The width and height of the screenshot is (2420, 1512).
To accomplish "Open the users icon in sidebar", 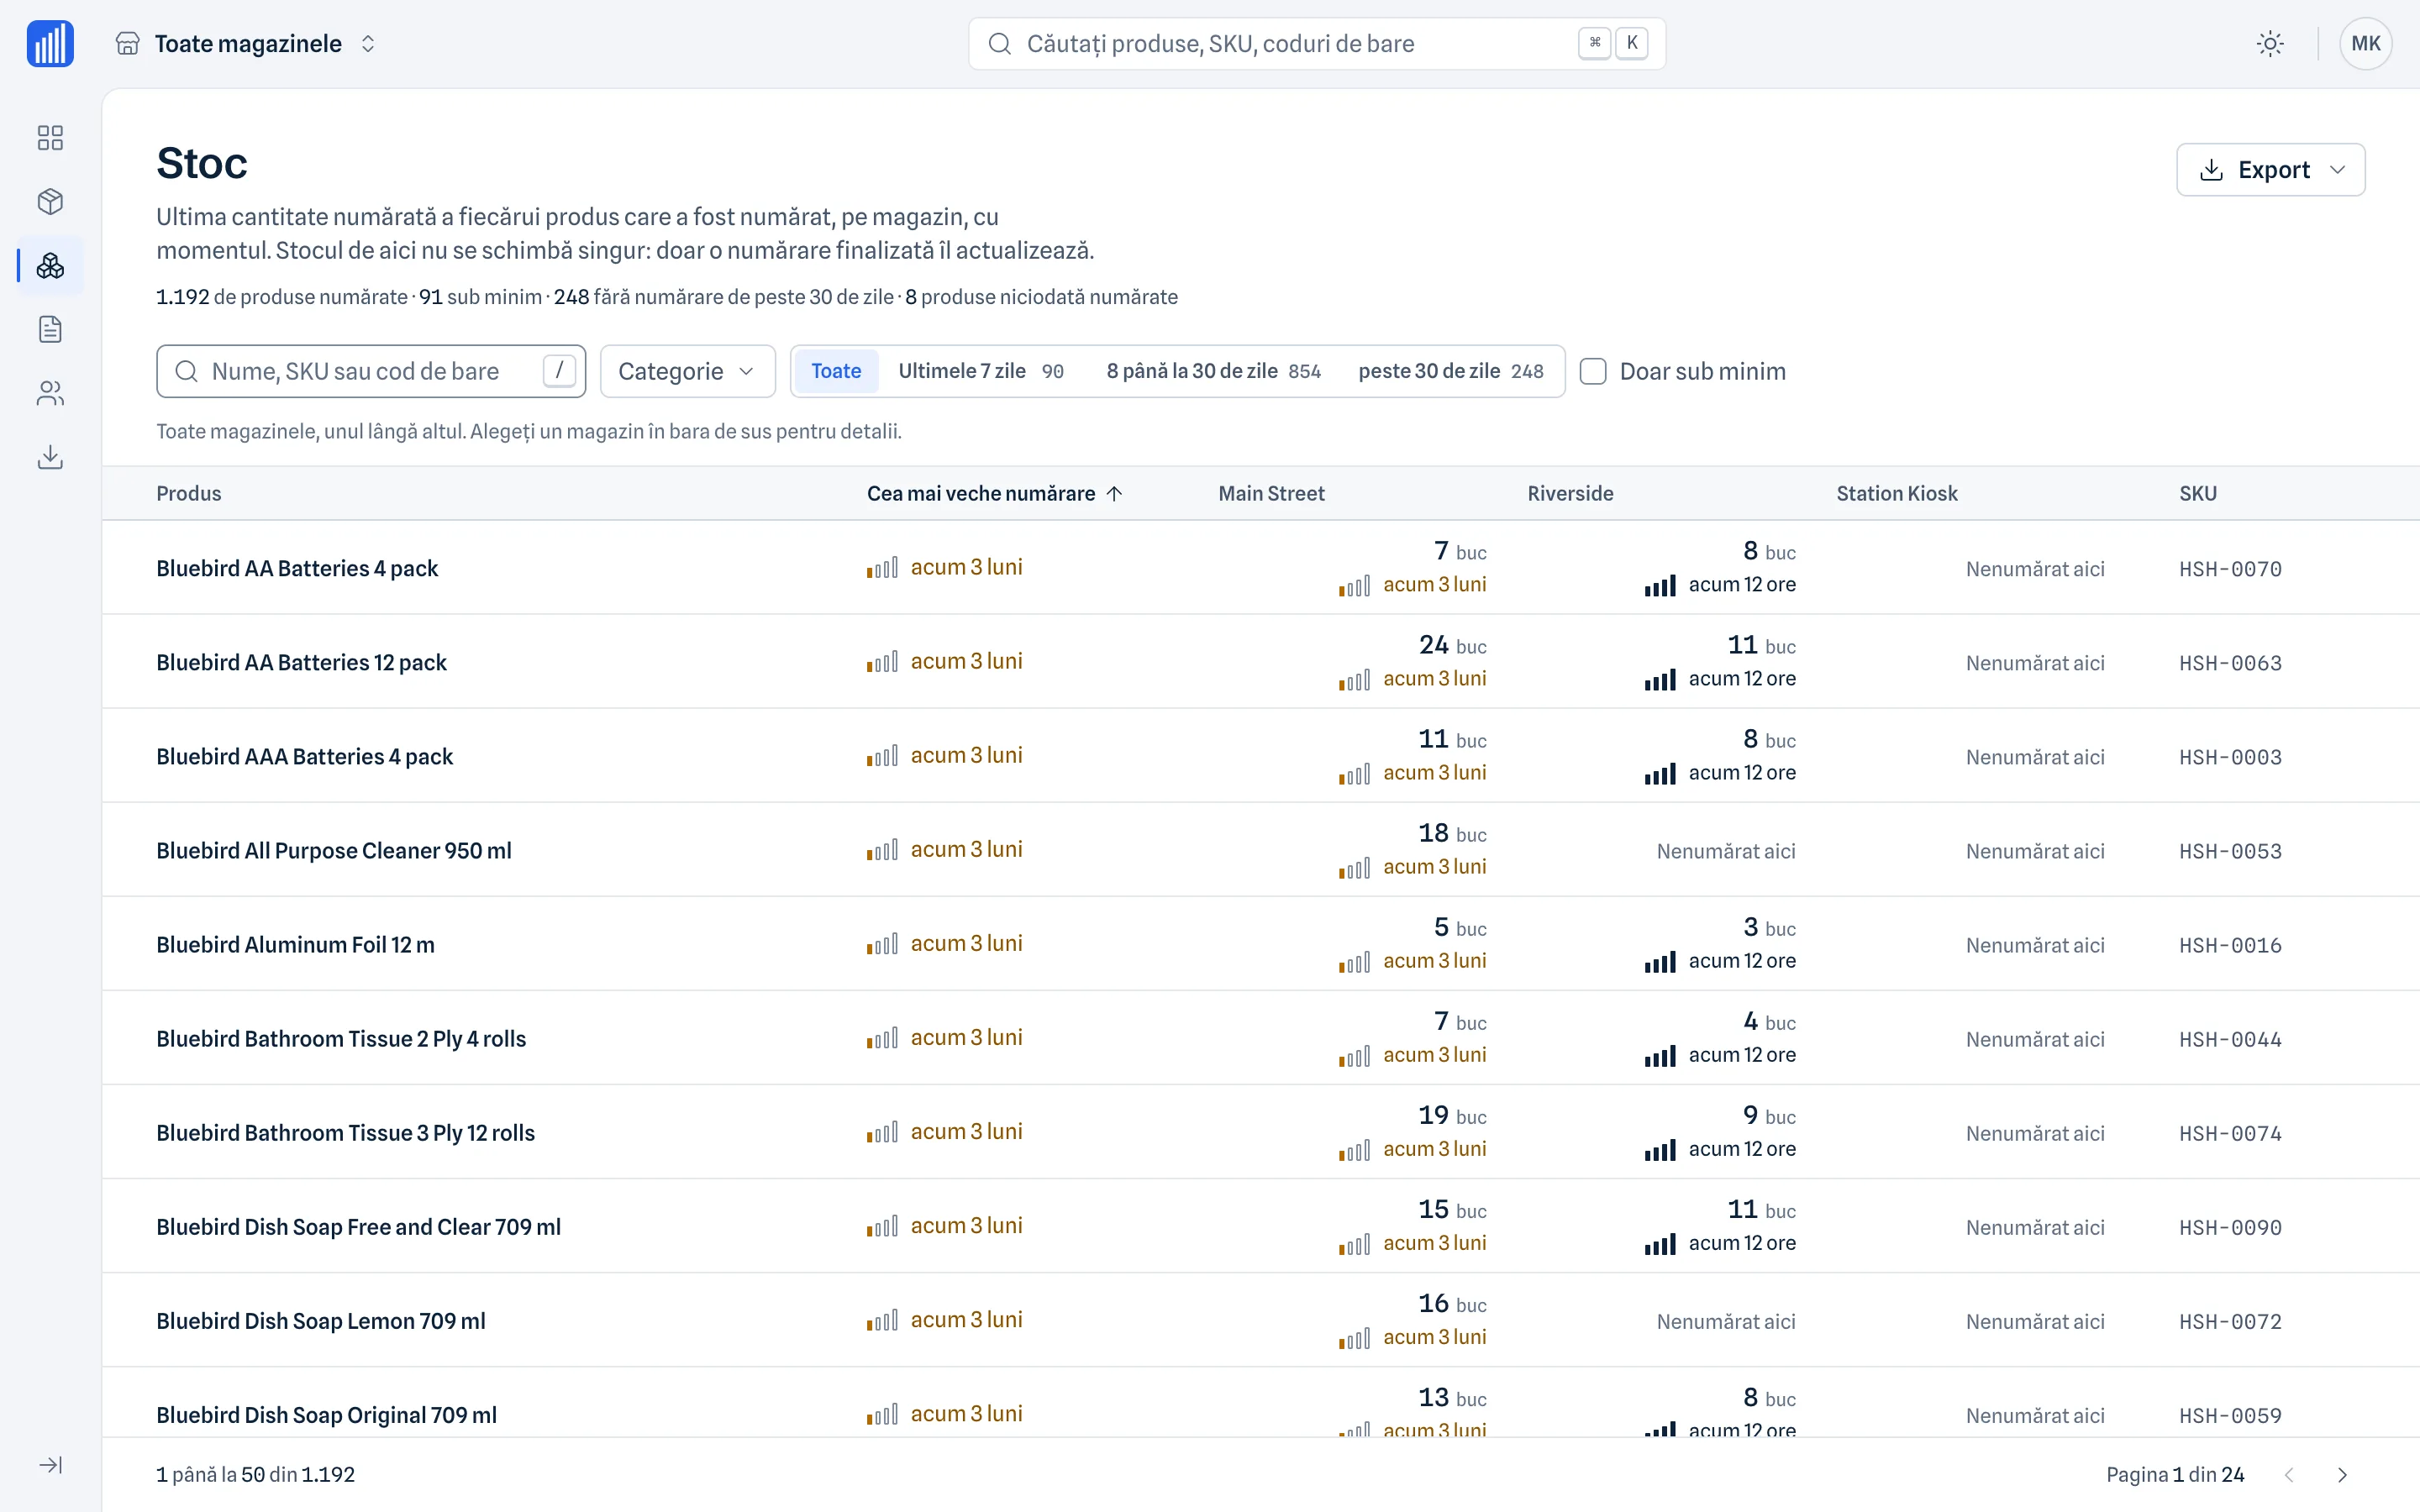I will coord(50,393).
